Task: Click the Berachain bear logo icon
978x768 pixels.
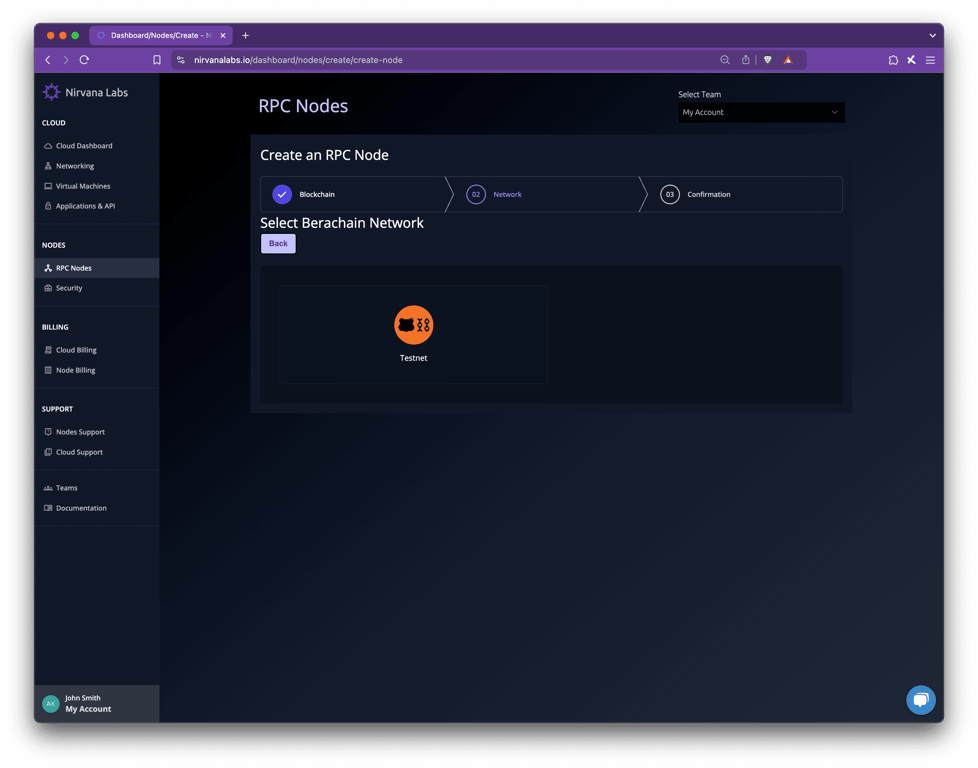Action: [x=414, y=325]
